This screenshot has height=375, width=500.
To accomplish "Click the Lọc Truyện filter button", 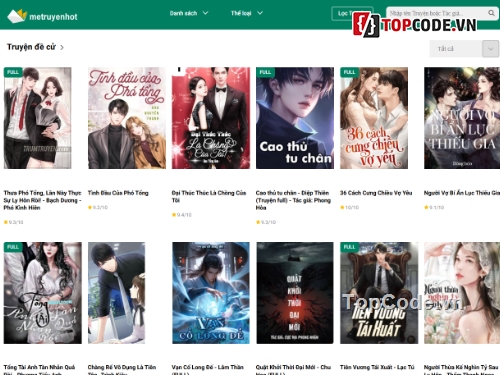I will click(352, 14).
